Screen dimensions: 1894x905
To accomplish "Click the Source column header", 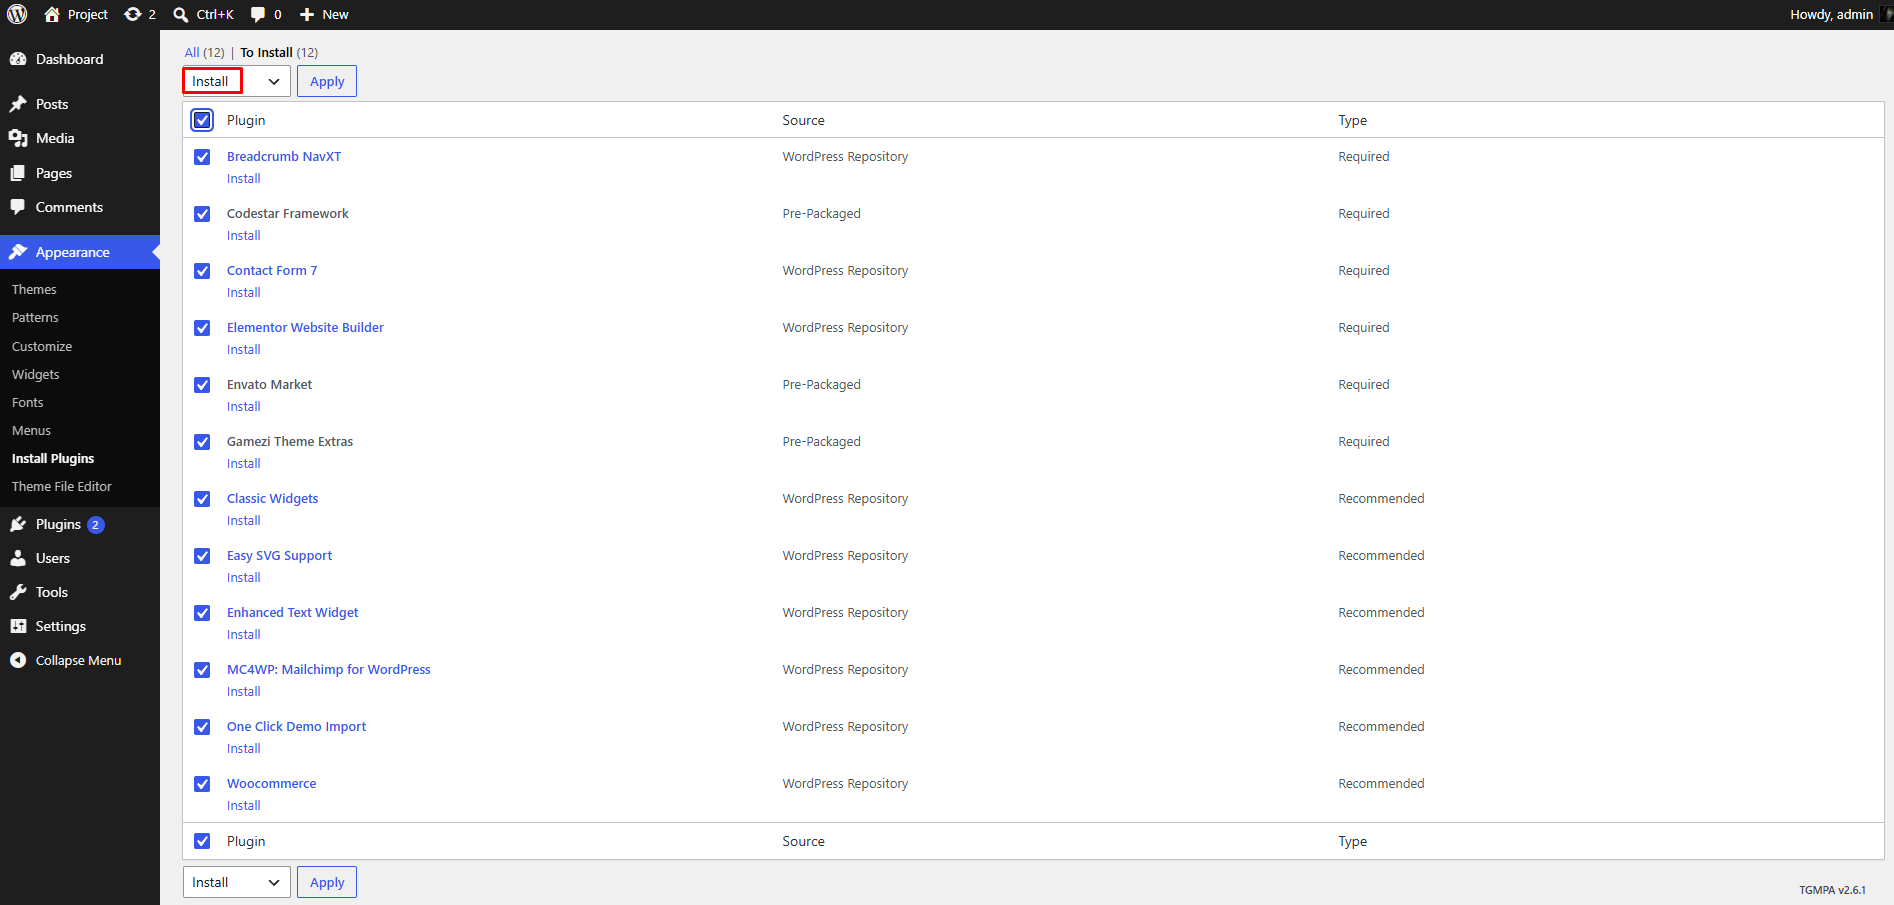I will [803, 120].
